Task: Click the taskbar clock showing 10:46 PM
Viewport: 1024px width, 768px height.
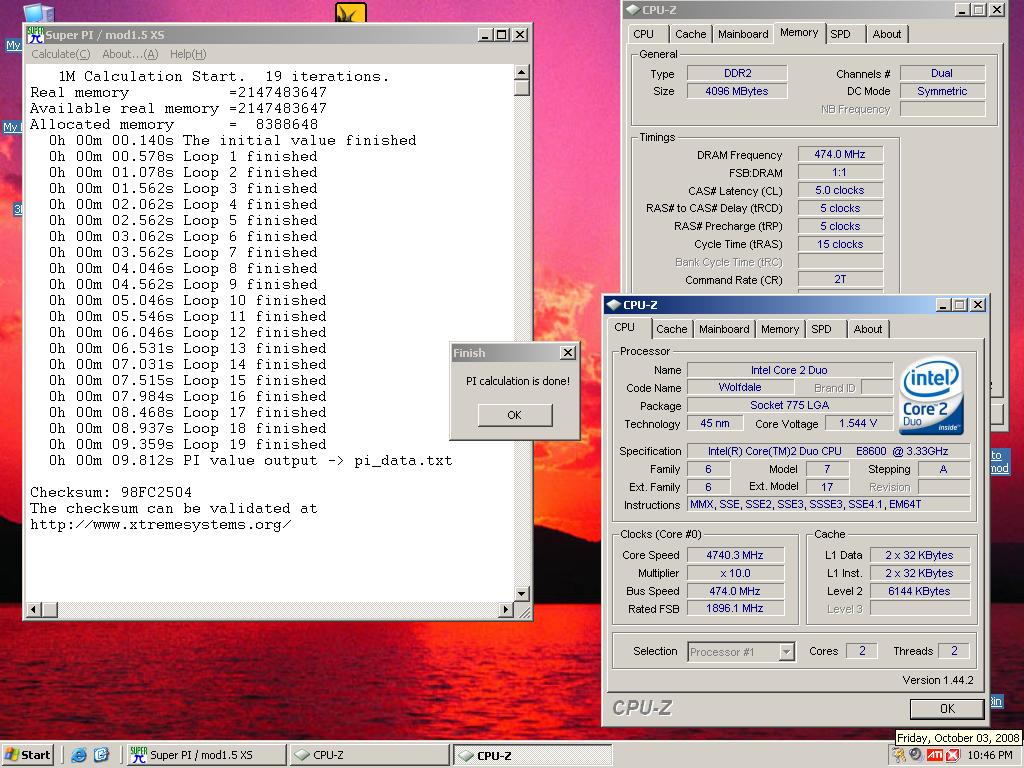Action: [x=990, y=755]
